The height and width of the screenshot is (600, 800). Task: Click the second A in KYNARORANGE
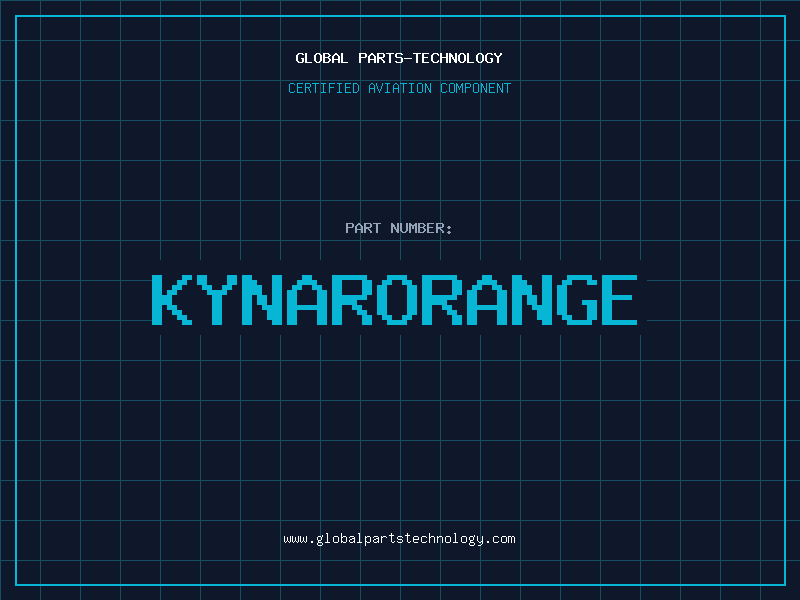[483, 299]
